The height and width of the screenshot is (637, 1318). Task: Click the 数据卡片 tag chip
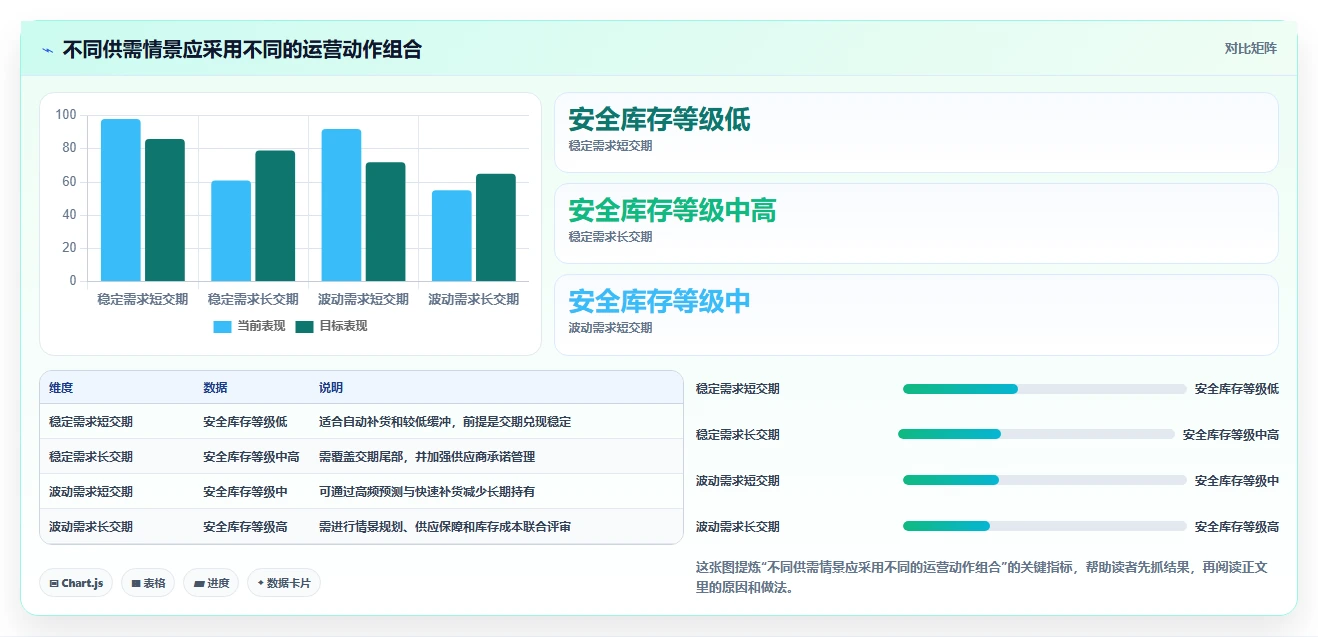[x=284, y=583]
